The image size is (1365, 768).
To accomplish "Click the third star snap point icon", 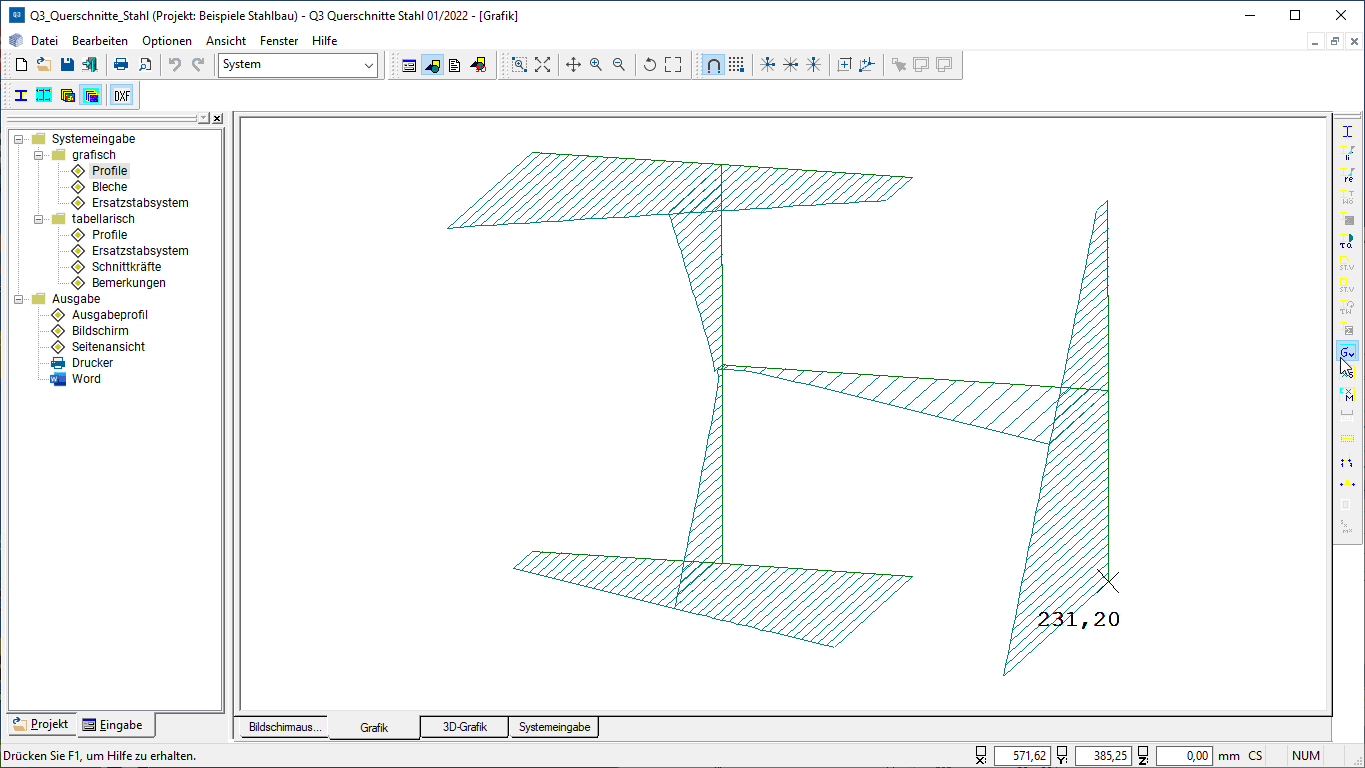I will coord(813,64).
